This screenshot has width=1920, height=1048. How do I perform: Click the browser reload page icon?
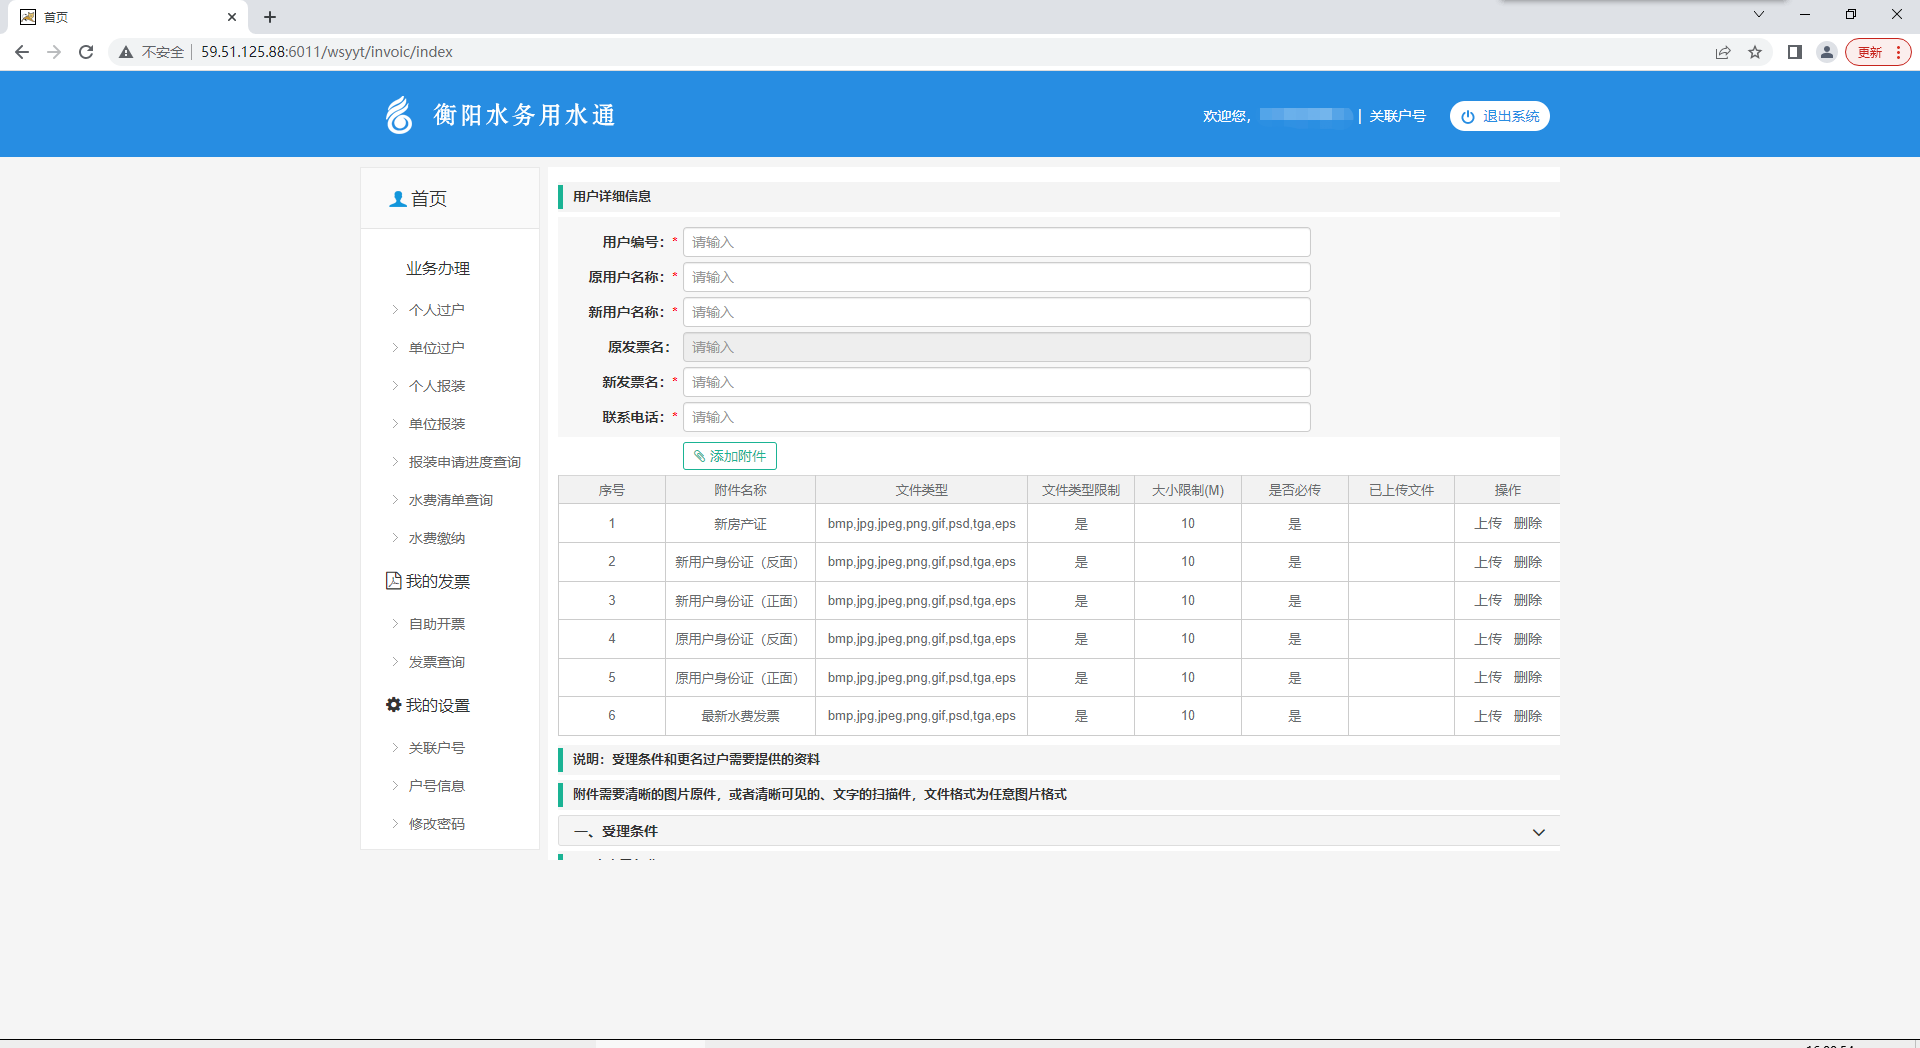86,52
